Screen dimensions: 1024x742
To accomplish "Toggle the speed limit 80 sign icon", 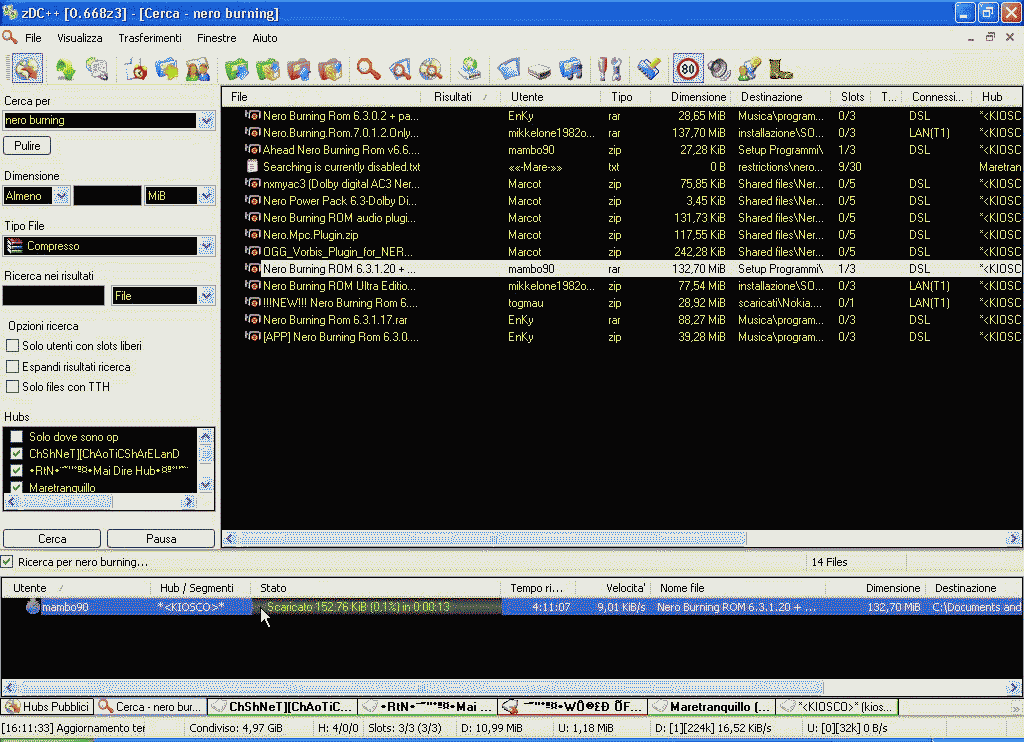I will coord(688,69).
